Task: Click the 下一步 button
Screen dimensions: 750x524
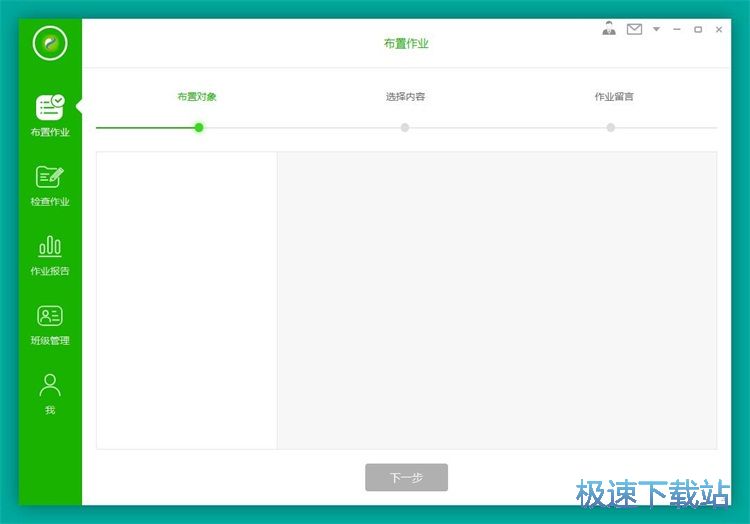Action: 407,477
